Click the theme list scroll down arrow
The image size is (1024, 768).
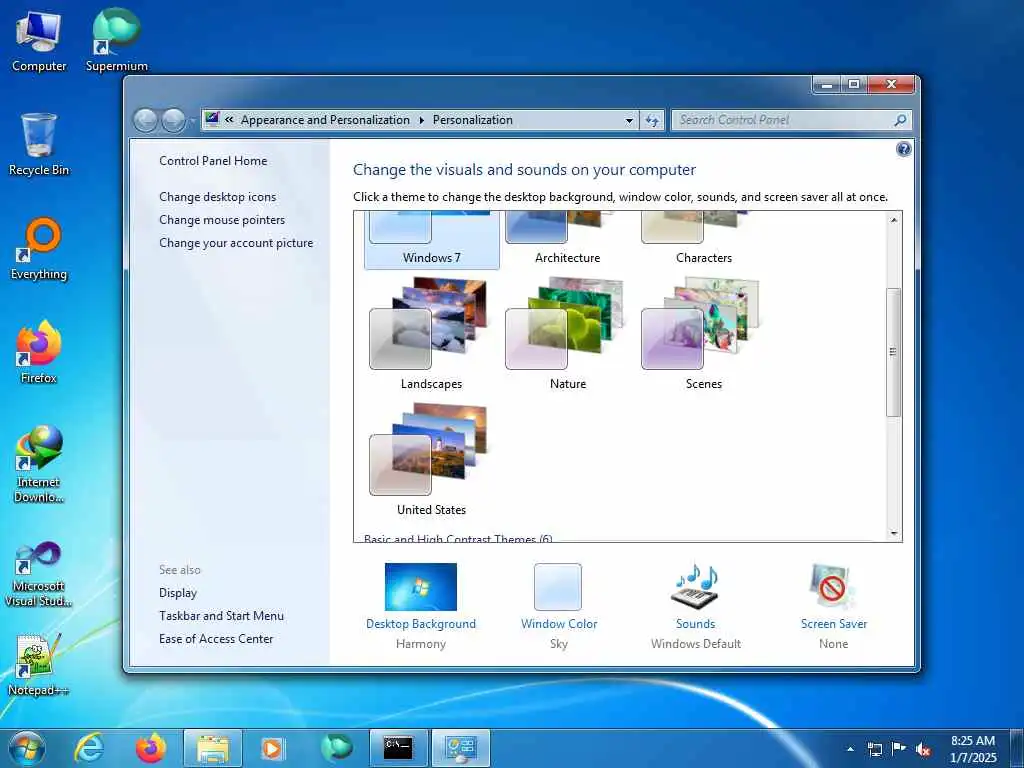click(x=894, y=533)
